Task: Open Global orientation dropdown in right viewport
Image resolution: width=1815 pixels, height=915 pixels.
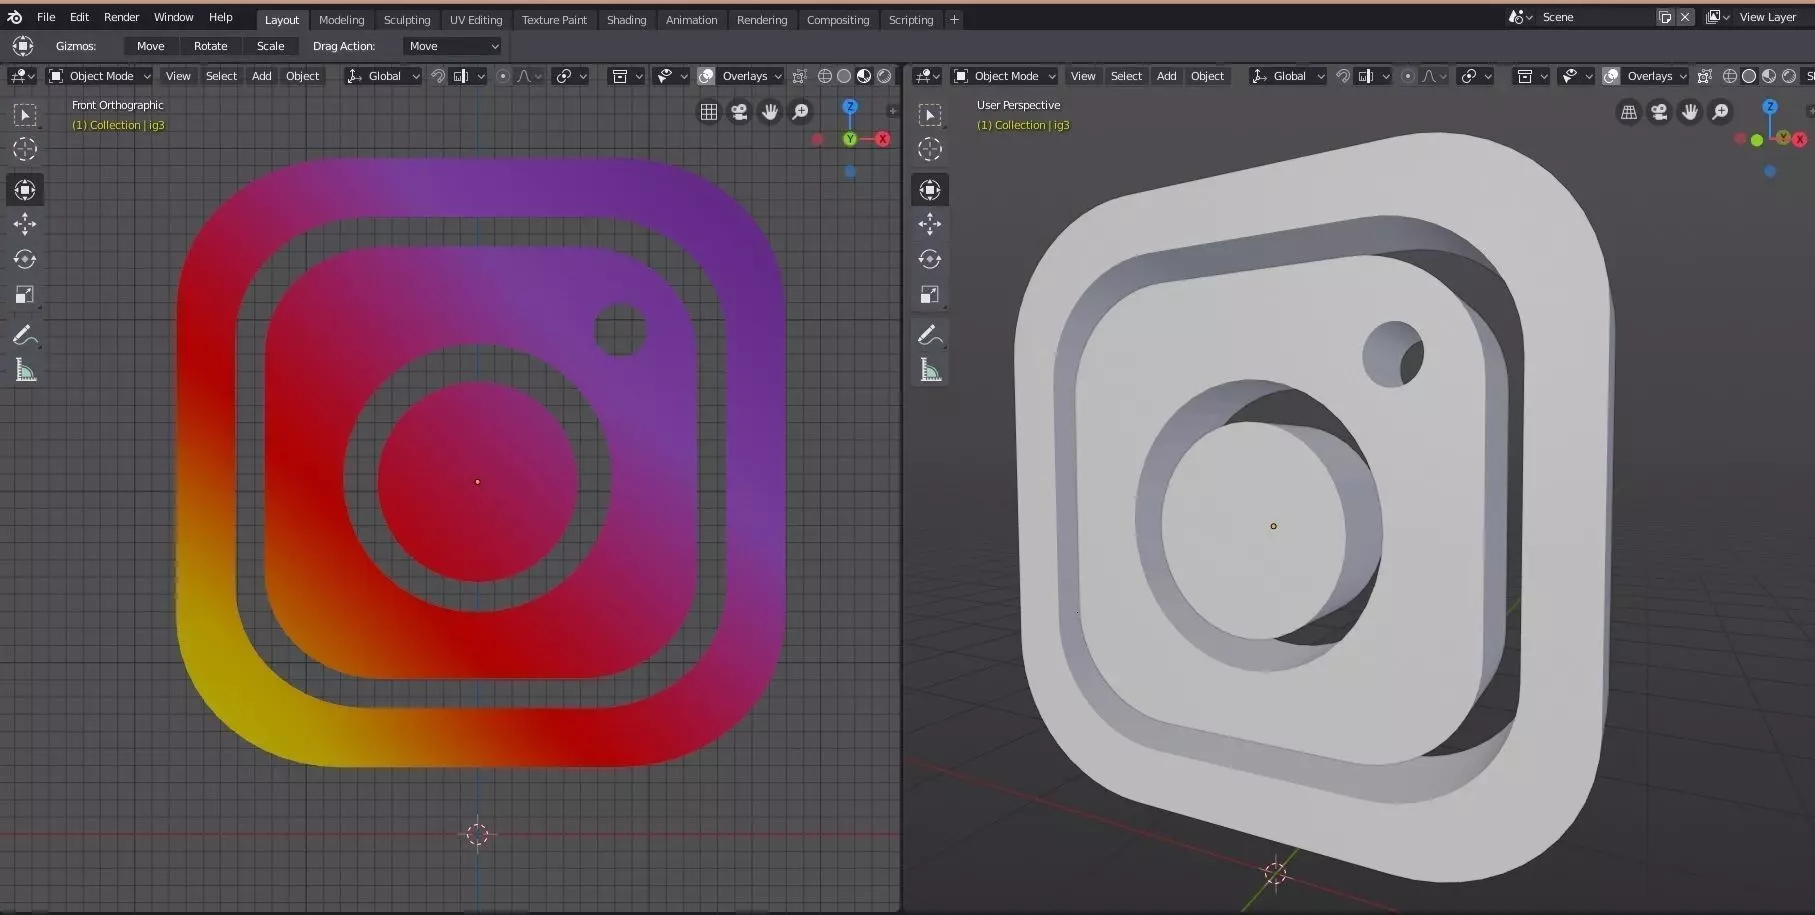Action: tap(1288, 76)
